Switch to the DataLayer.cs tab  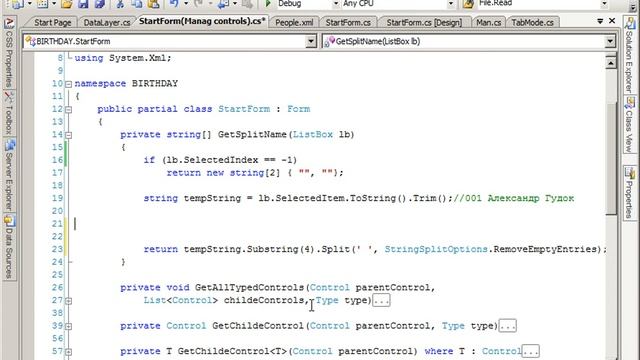click(x=107, y=22)
